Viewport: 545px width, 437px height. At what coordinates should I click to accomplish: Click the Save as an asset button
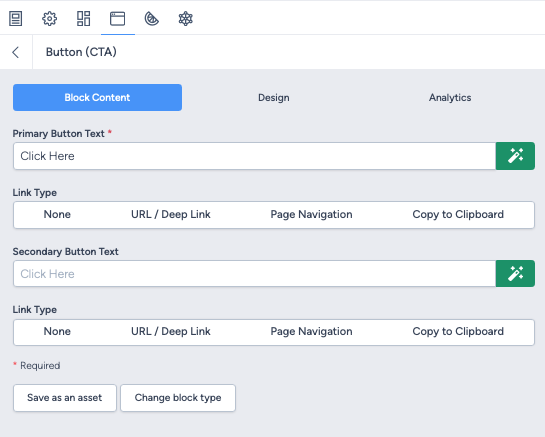click(65, 398)
